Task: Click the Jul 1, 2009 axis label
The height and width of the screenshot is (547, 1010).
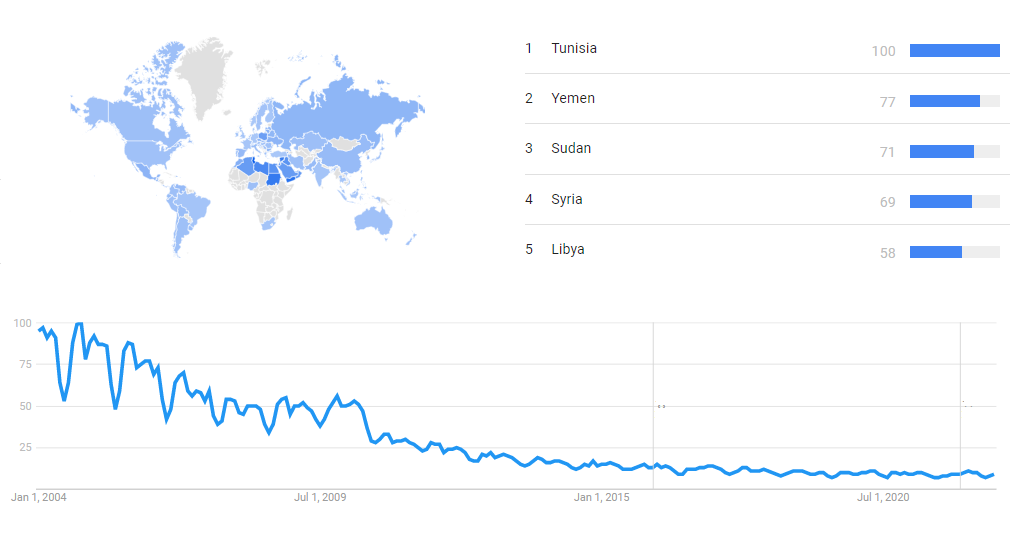Action: [320, 497]
